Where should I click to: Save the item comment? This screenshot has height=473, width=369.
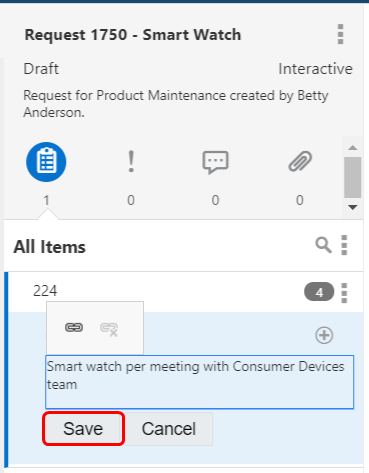pyautogui.click(x=83, y=429)
